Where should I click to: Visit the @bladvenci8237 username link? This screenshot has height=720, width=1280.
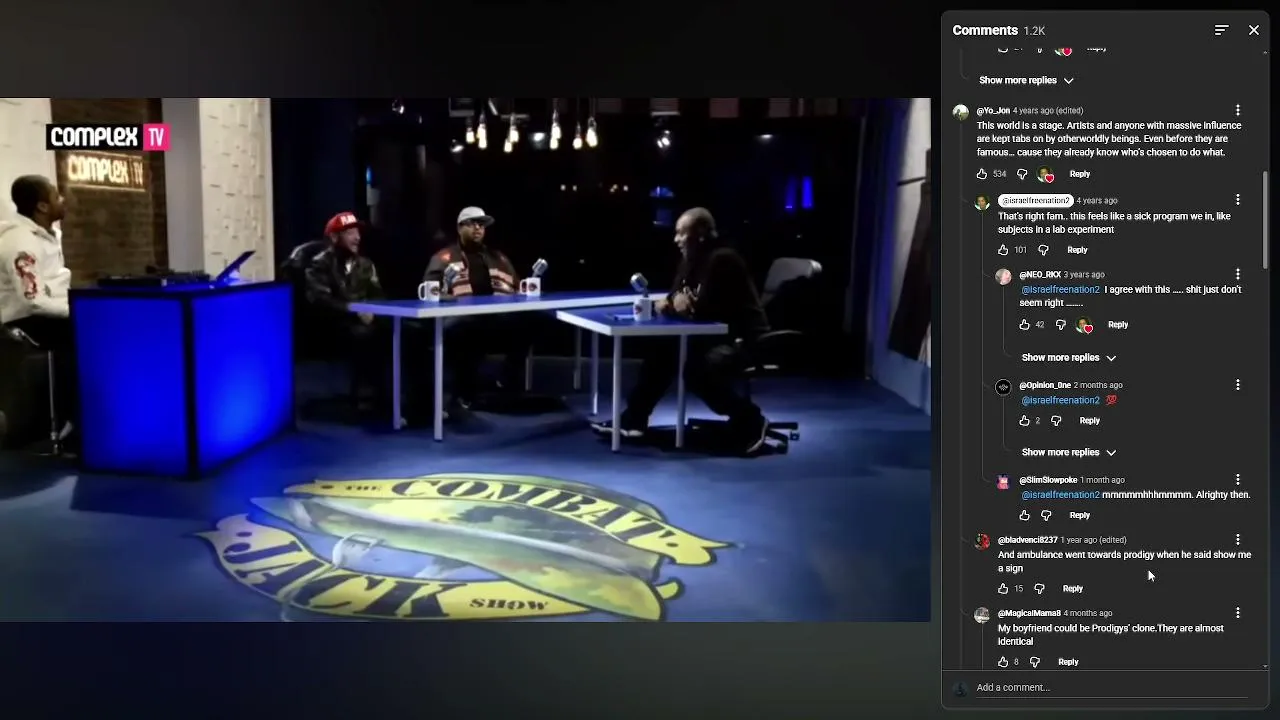(x=1027, y=540)
